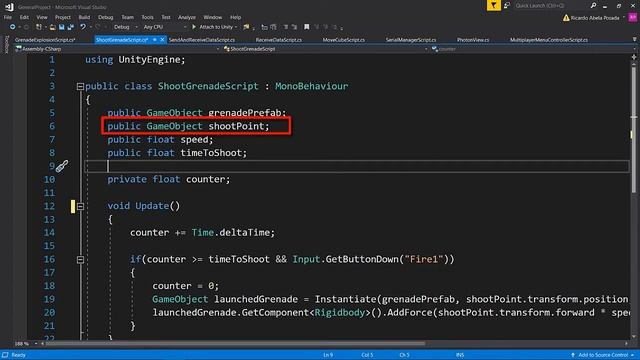
Task: Click the screwdriver quick actions icon on line 9
Action: pyautogui.click(x=62, y=166)
